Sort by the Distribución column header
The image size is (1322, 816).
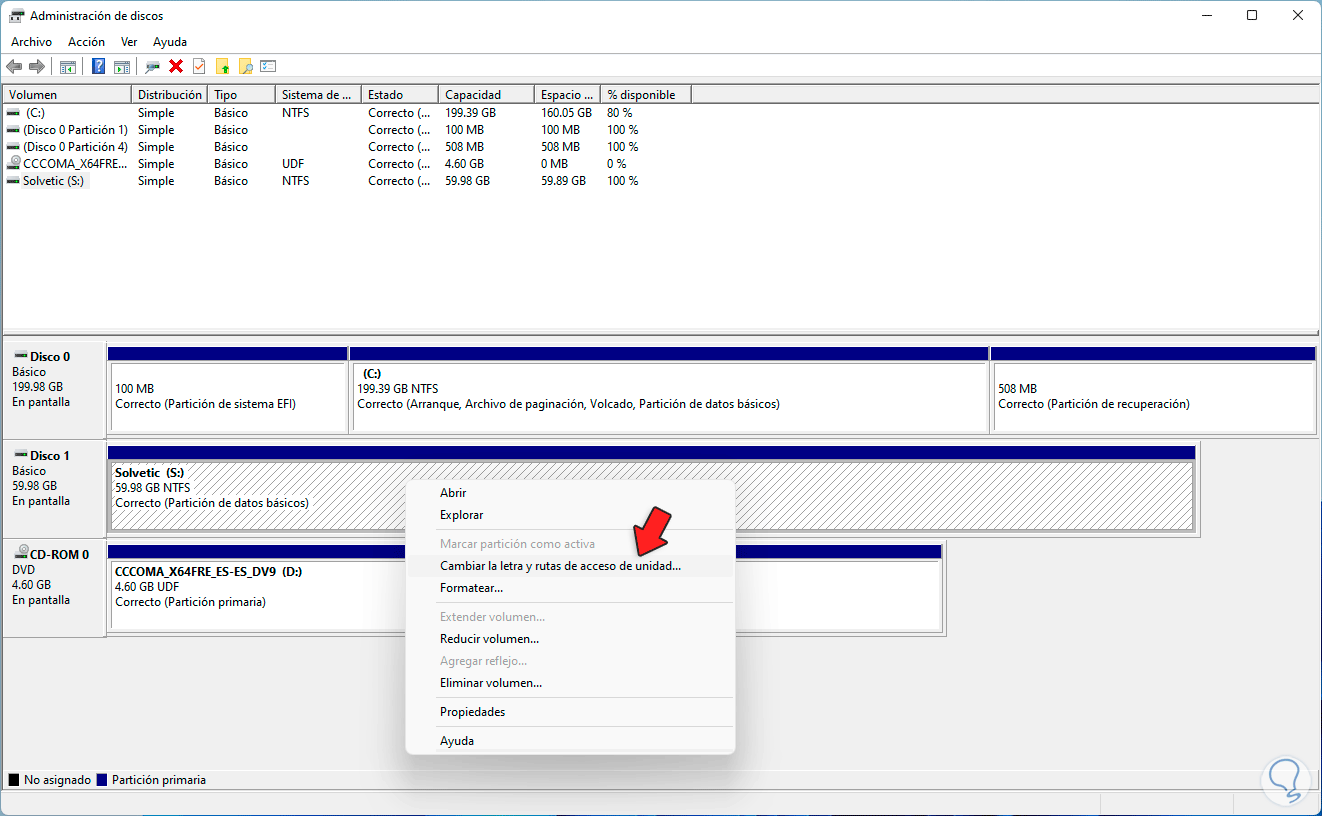(169, 95)
